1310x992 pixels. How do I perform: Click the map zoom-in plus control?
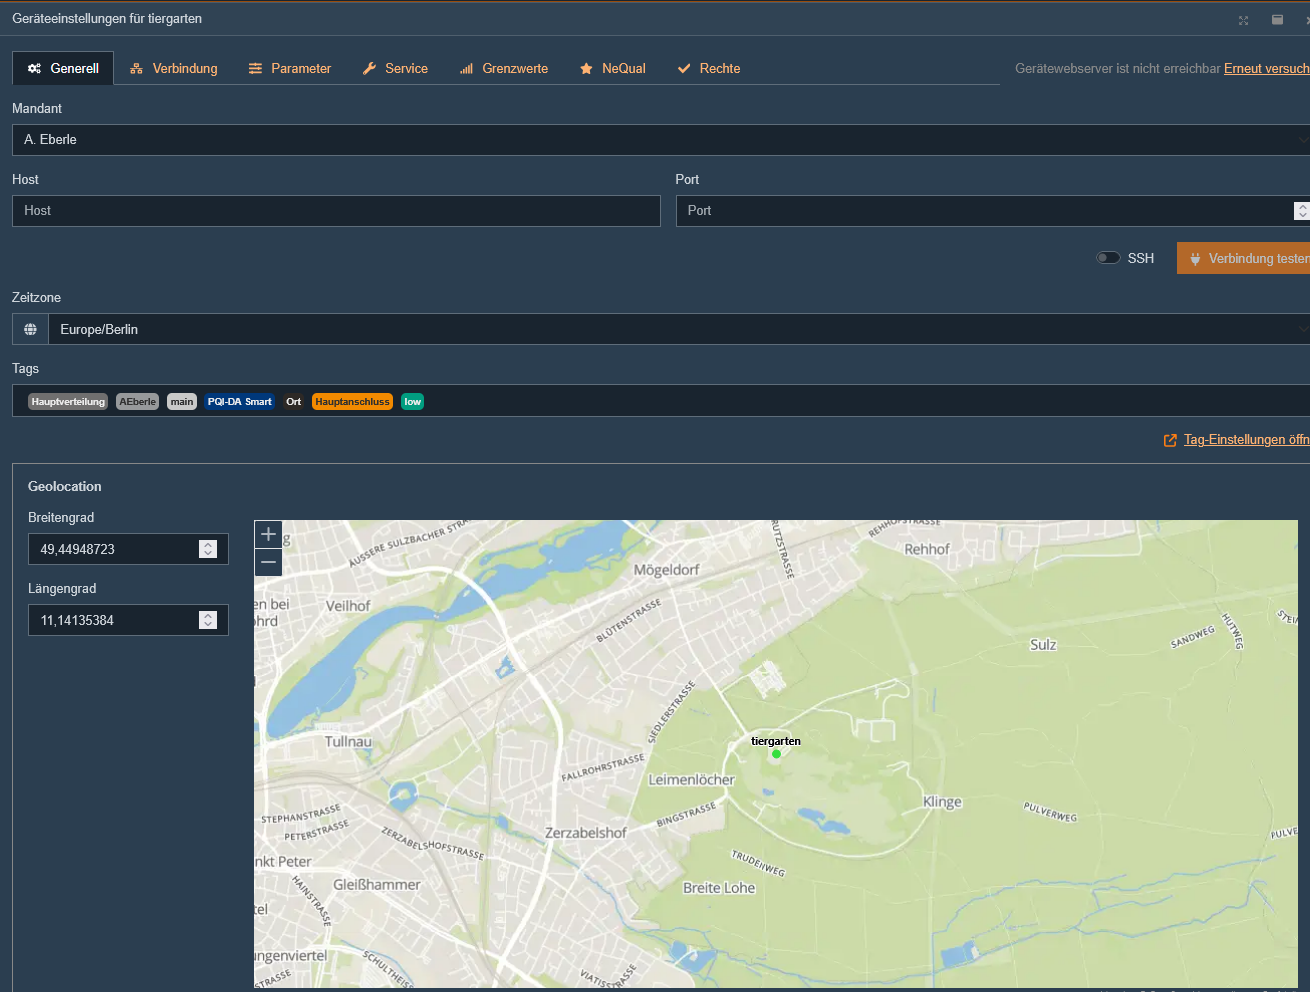(267, 534)
